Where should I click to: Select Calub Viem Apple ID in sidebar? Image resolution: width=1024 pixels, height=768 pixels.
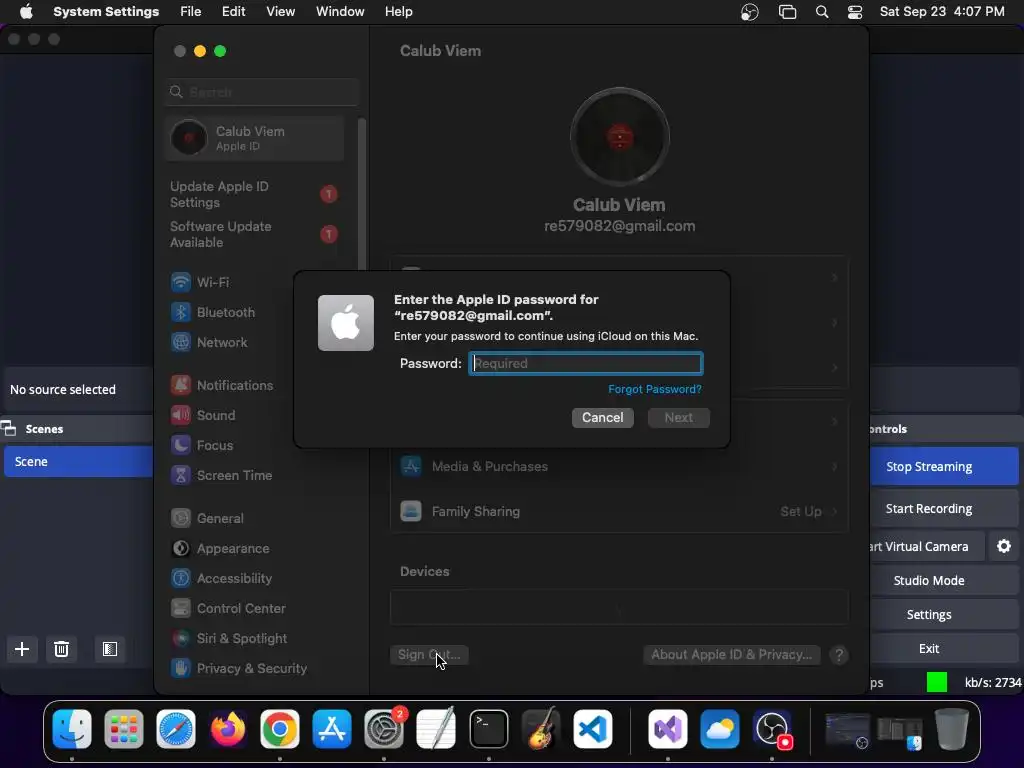pyautogui.click(x=255, y=138)
